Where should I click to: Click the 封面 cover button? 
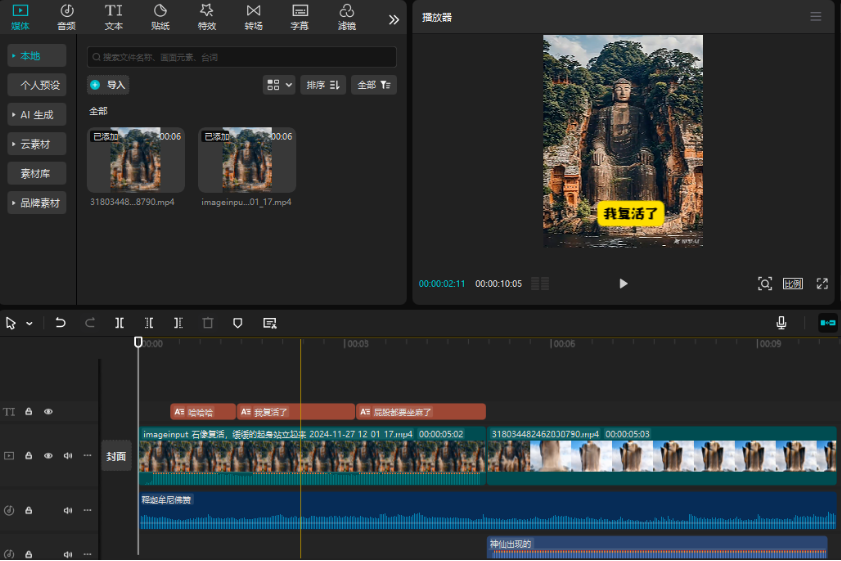coord(116,456)
